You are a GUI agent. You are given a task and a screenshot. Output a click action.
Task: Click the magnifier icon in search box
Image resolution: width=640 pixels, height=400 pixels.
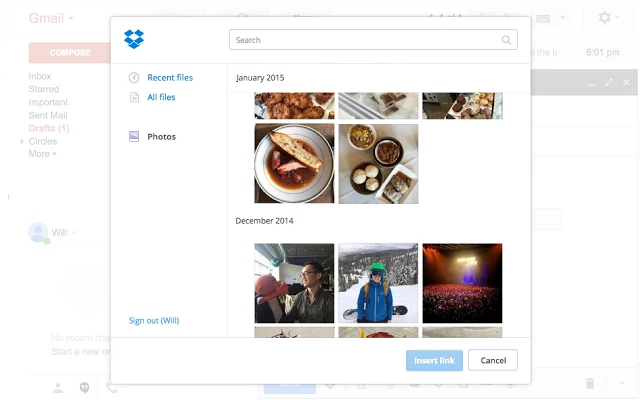click(x=507, y=40)
